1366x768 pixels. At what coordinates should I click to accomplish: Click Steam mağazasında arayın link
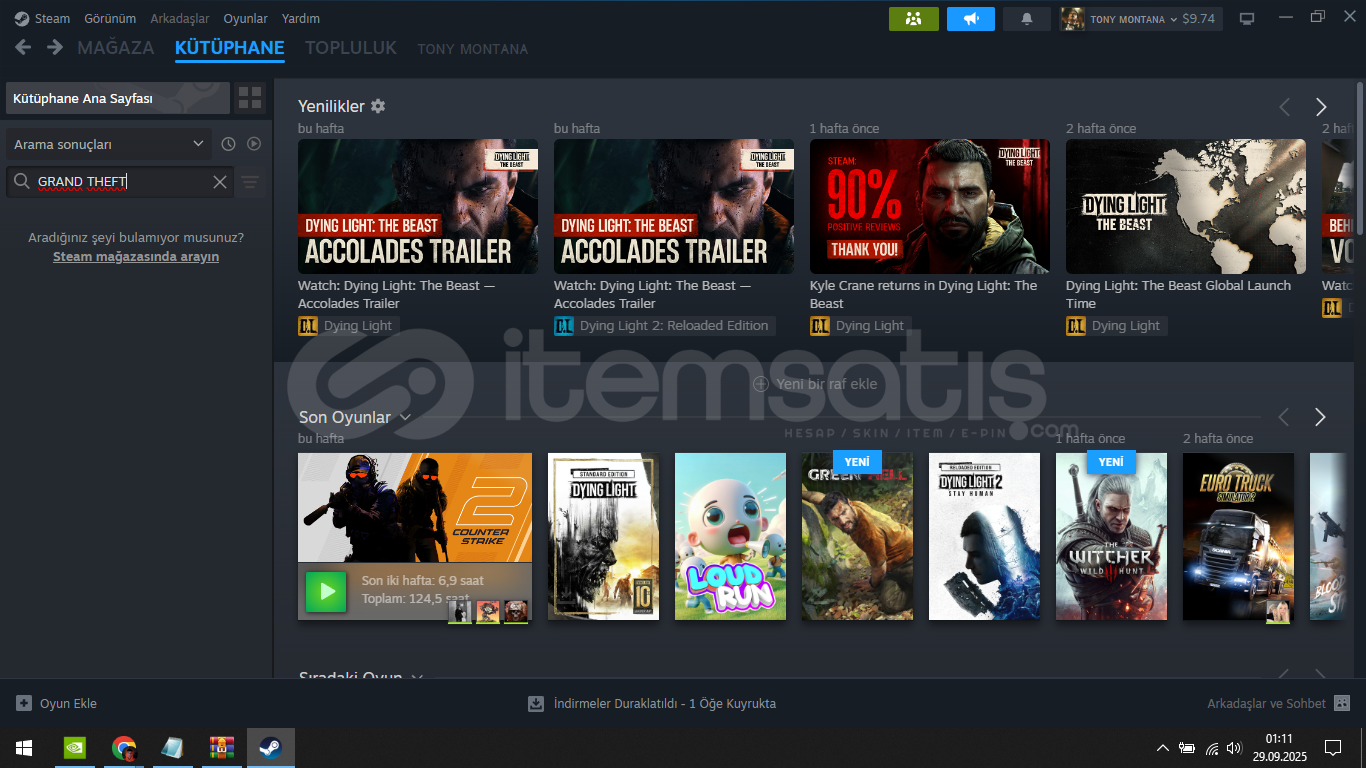(136, 257)
